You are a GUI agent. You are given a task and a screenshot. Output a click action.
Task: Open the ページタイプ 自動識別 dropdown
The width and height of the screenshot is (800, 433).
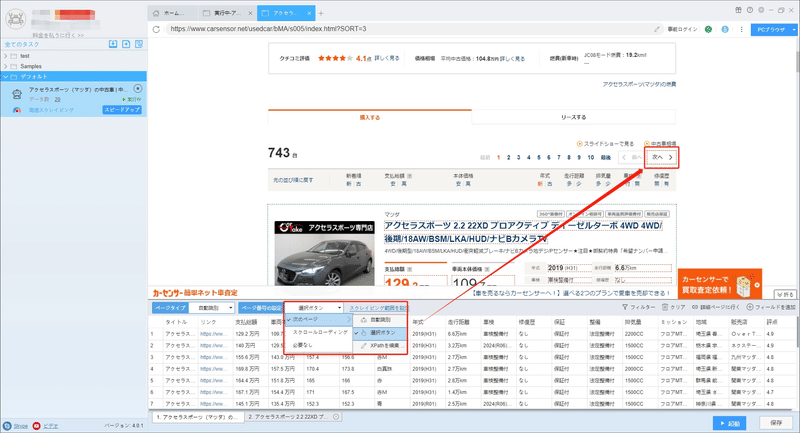coord(212,308)
